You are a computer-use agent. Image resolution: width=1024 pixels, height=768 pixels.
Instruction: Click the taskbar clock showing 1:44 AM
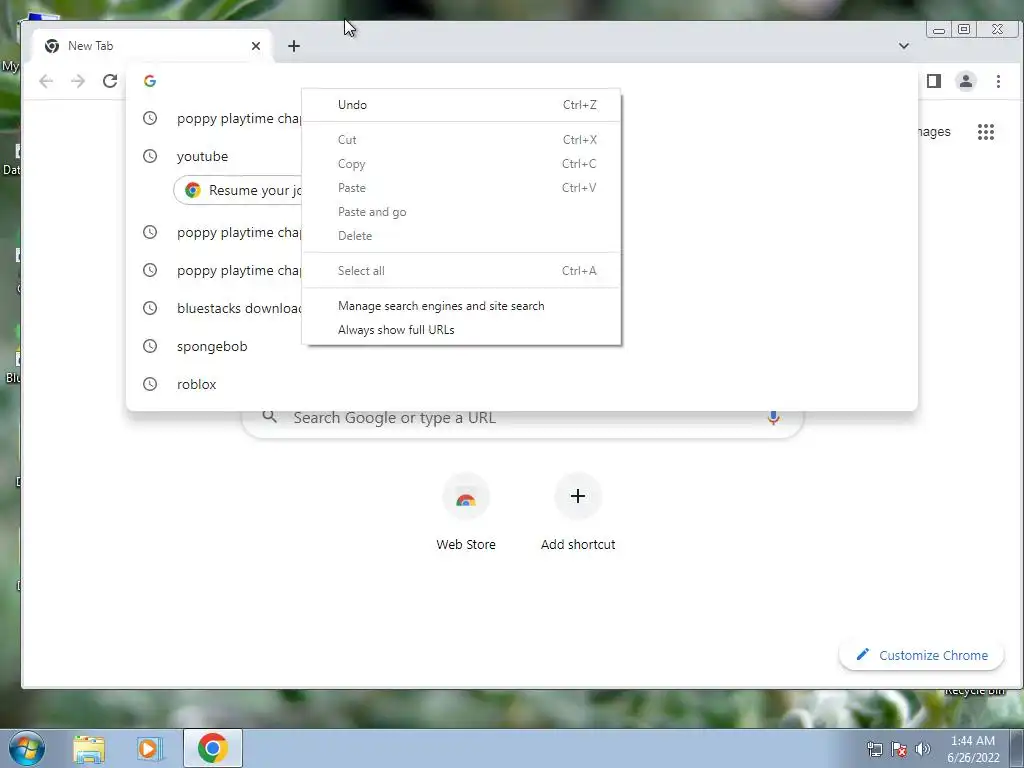tap(973, 749)
